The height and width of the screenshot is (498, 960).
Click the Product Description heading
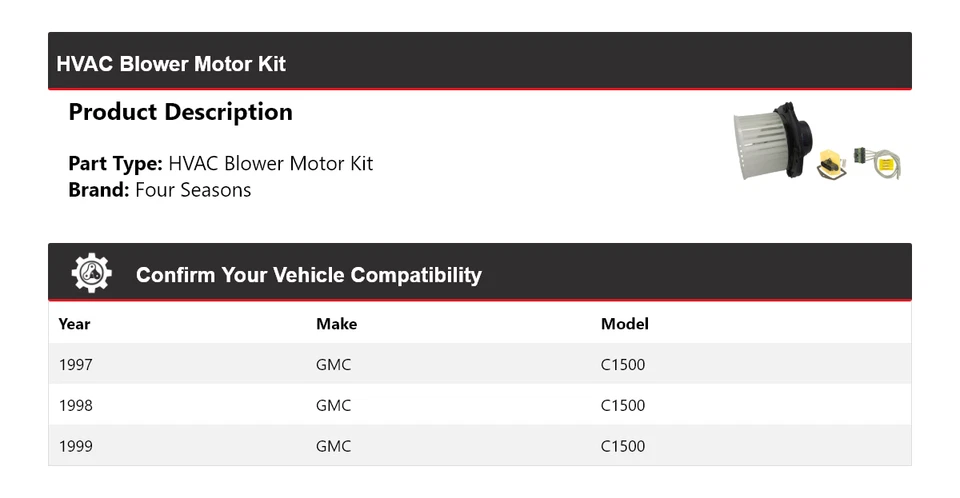(180, 112)
